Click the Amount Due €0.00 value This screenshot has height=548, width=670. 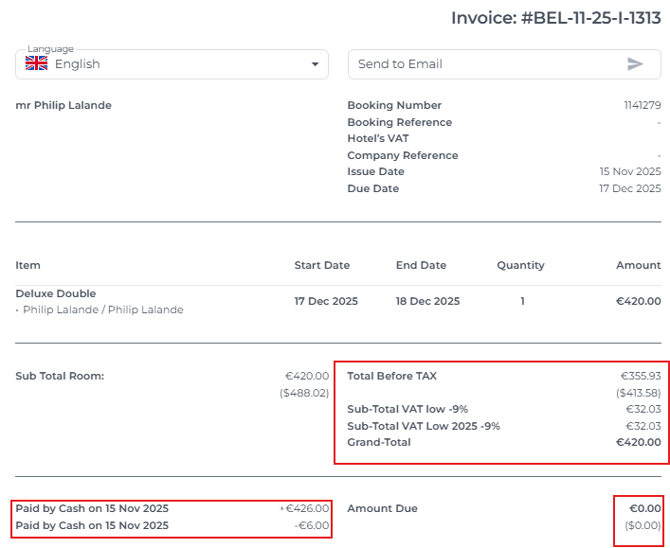tap(644, 509)
